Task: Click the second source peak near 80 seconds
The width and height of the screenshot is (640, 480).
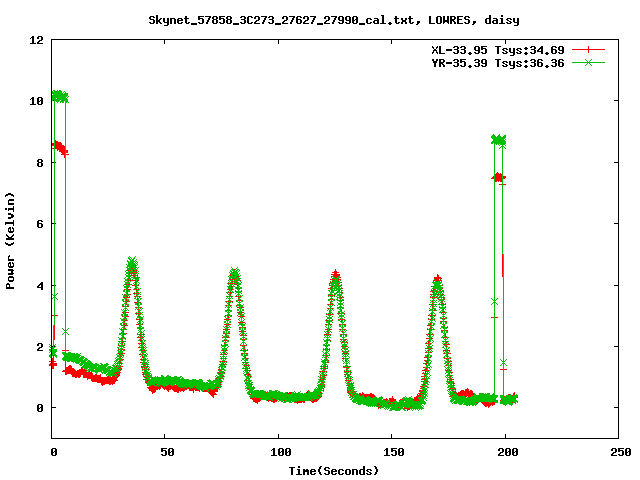Action: pyautogui.click(x=234, y=273)
